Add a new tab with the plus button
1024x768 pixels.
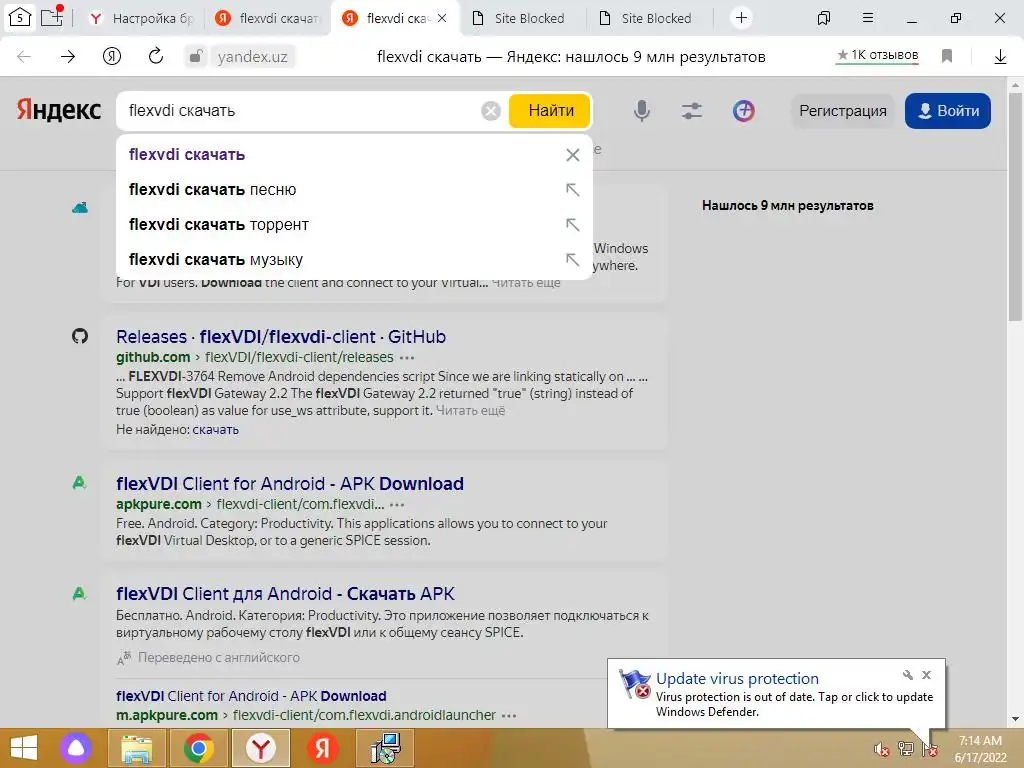741,18
